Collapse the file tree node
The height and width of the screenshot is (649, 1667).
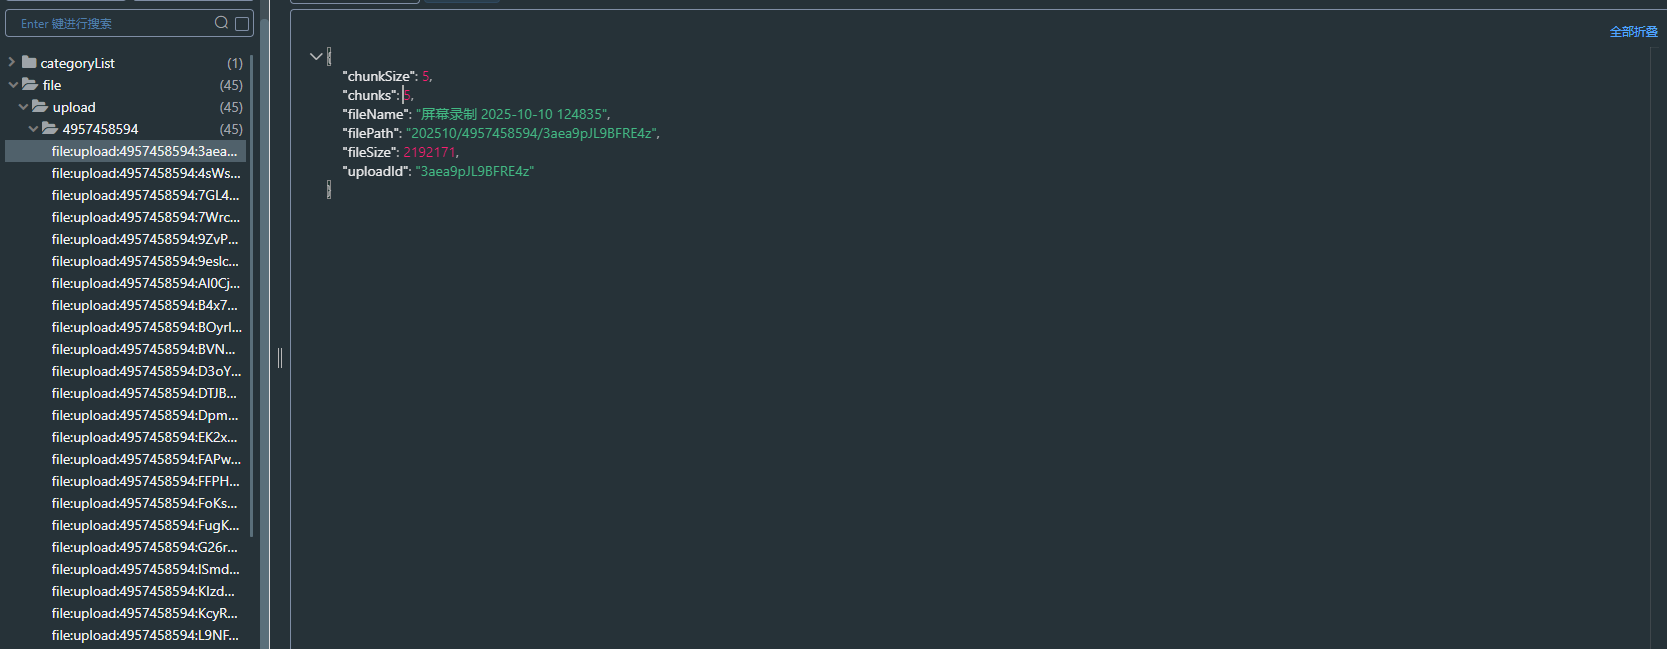(12, 84)
